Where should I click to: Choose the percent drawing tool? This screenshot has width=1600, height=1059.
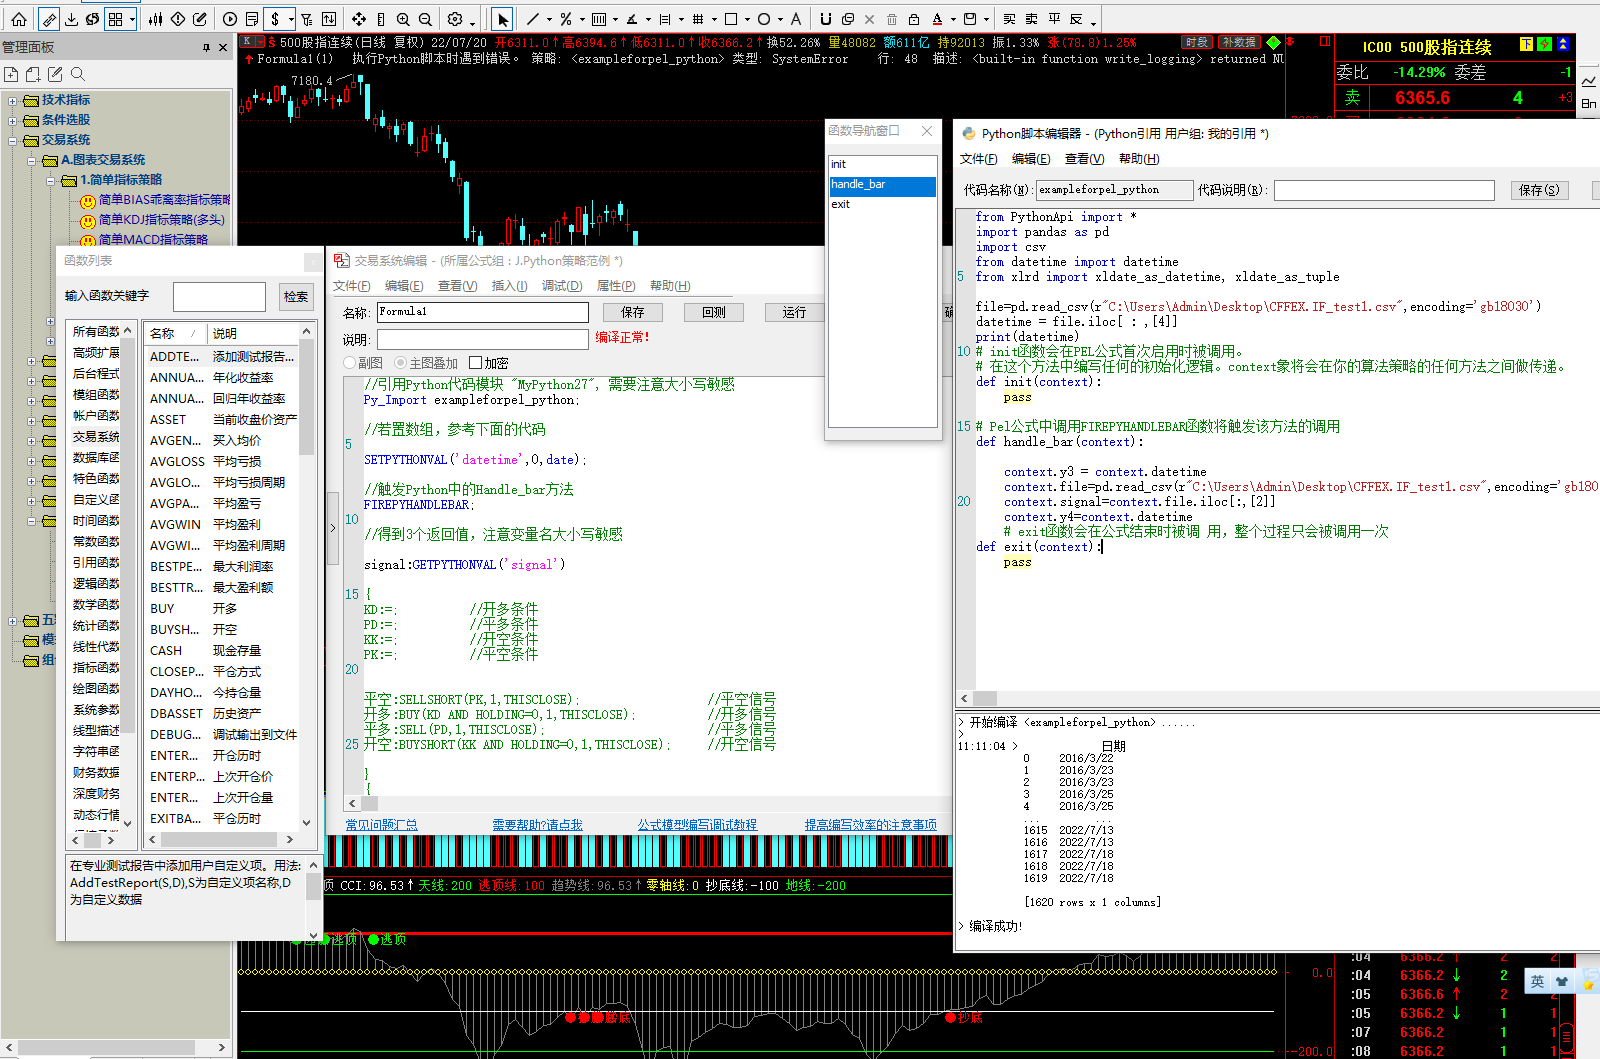click(566, 19)
